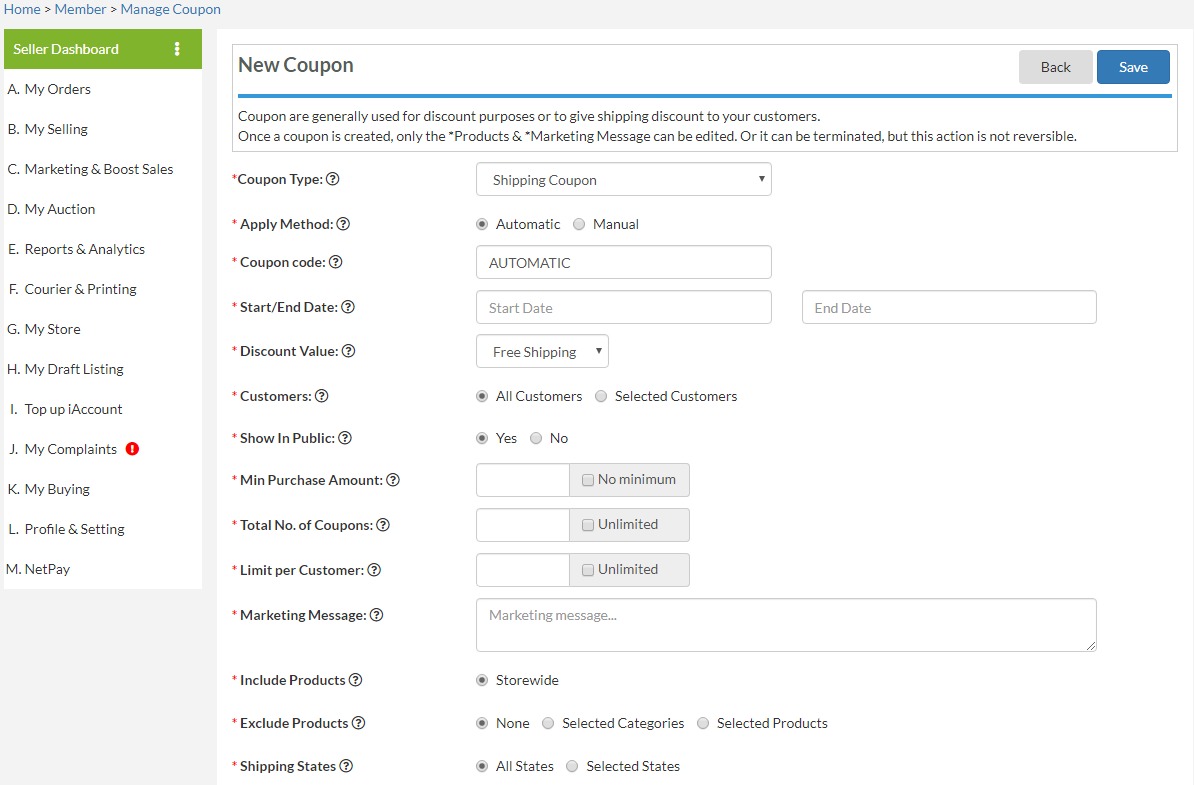Set Show In Public to Yes
1194x785 pixels.
pos(482,438)
